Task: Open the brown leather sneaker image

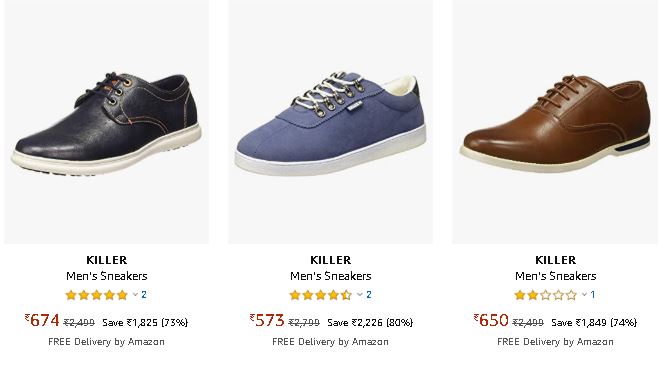Action: tap(555, 121)
